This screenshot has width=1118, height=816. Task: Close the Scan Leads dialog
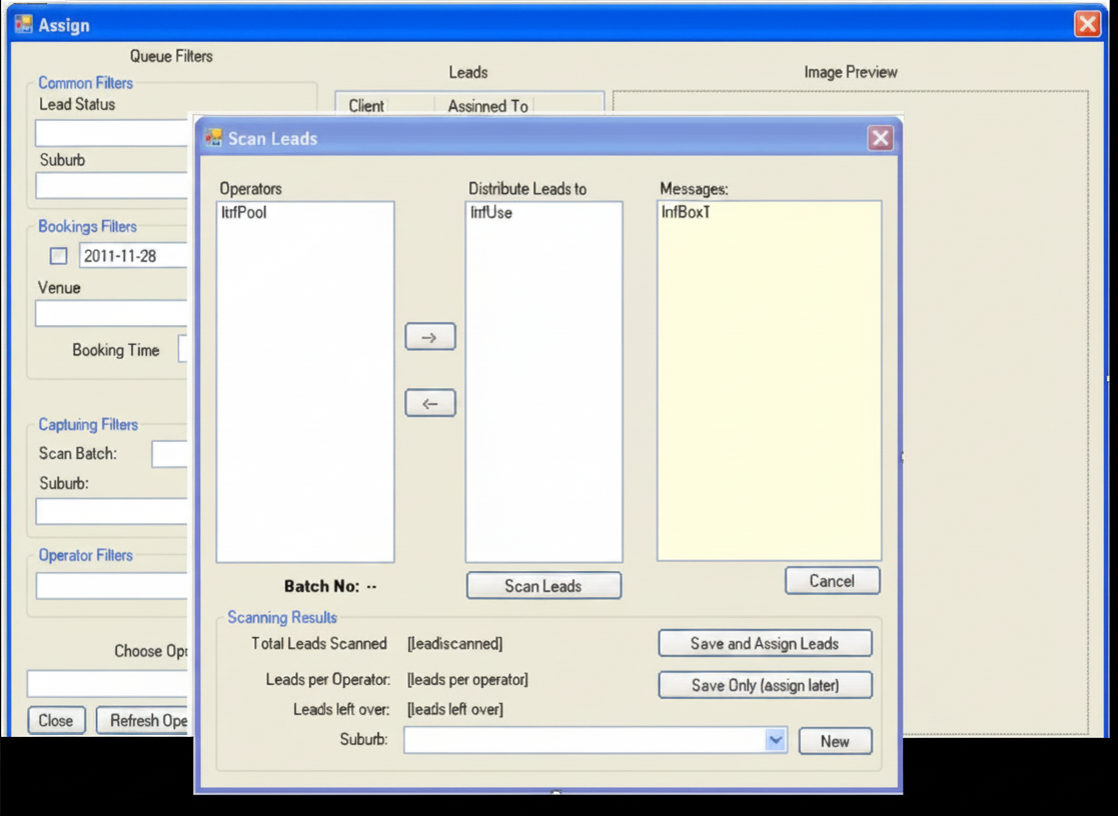[x=880, y=138]
